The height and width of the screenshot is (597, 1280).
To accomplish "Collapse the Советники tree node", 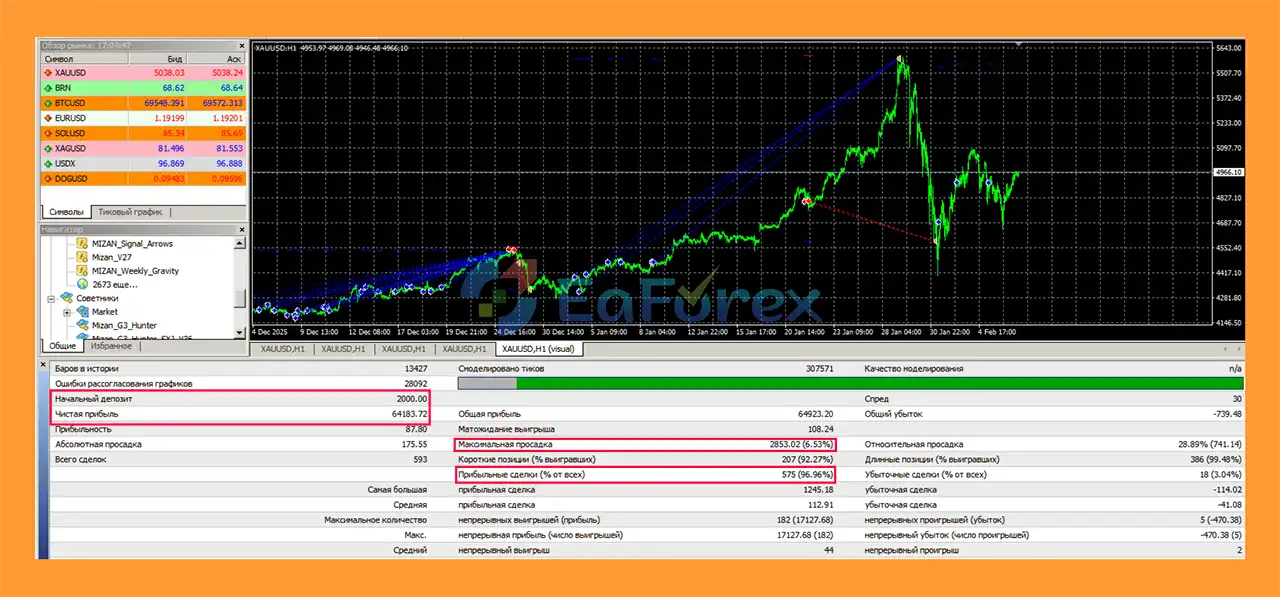I will (x=52, y=298).
